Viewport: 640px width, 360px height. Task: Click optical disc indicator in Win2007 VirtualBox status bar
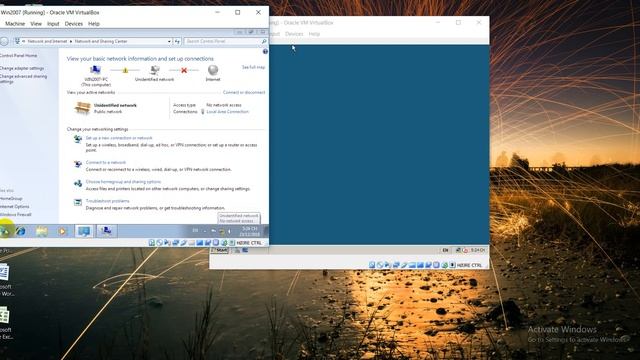point(160,243)
